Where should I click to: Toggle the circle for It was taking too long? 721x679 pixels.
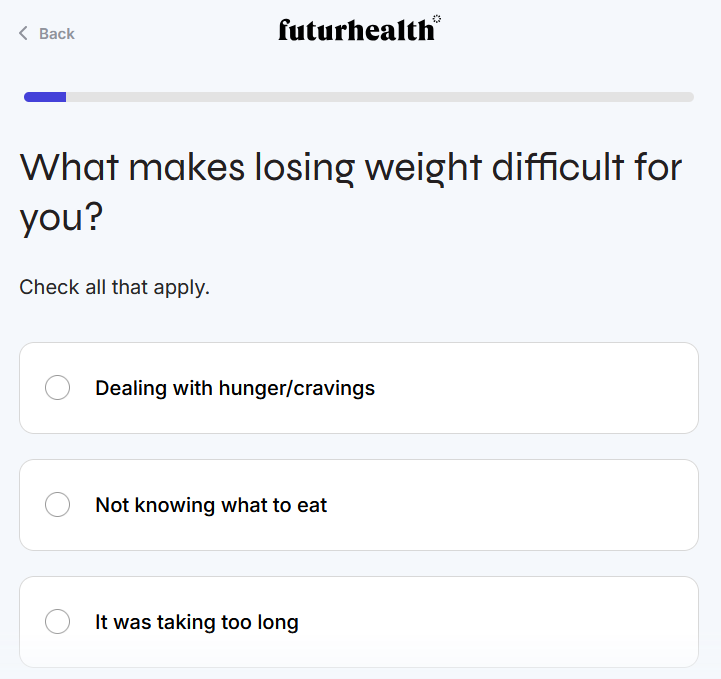(x=58, y=622)
